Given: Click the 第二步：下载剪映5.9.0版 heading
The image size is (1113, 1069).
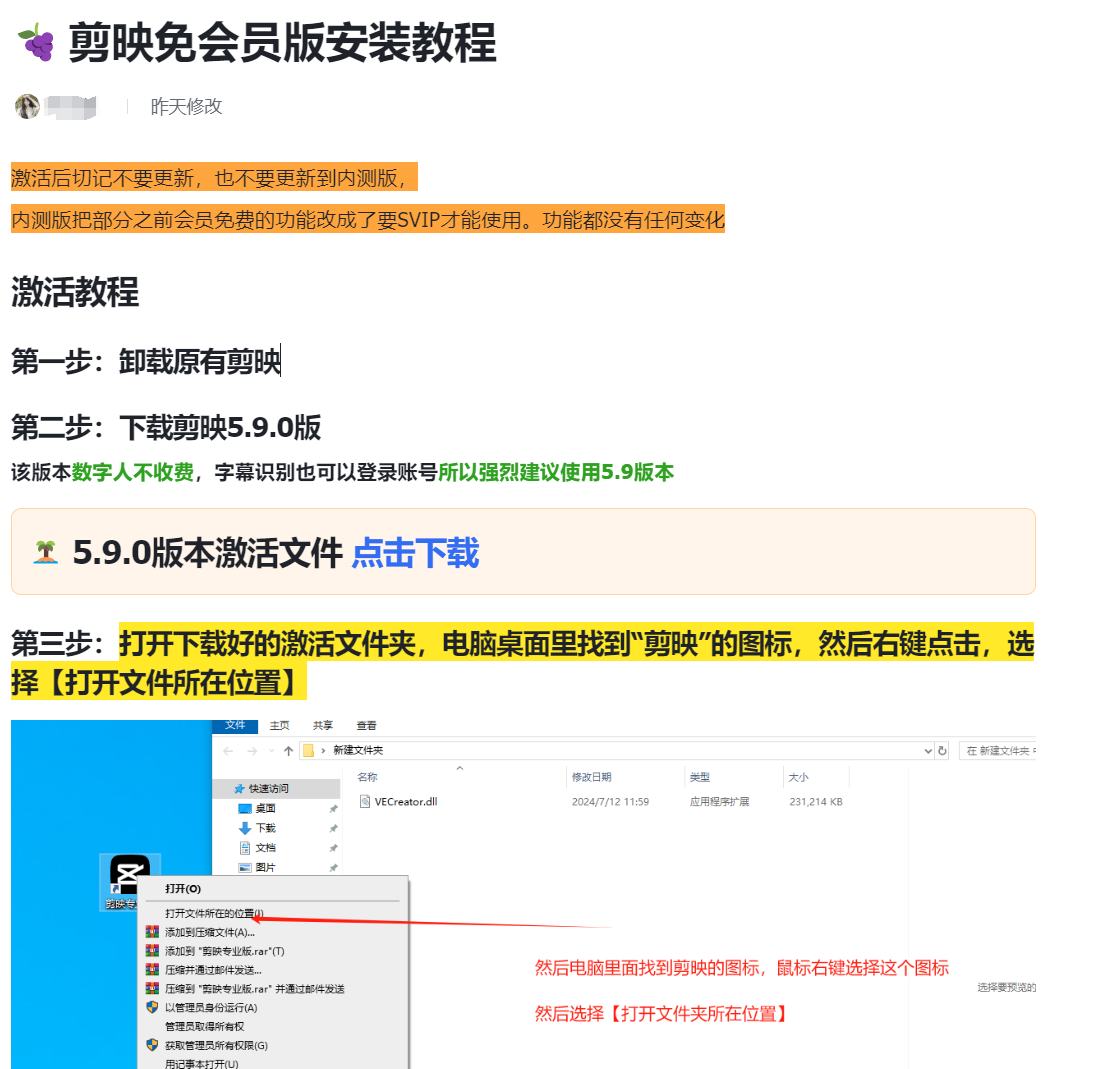Looking at the screenshot, I should click(x=166, y=427).
